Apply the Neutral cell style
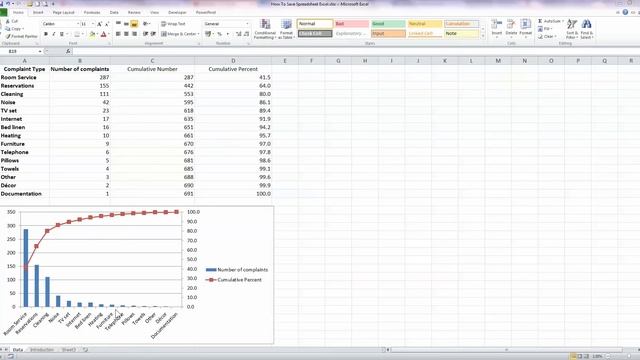This screenshot has width=640, height=360. coord(424,24)
